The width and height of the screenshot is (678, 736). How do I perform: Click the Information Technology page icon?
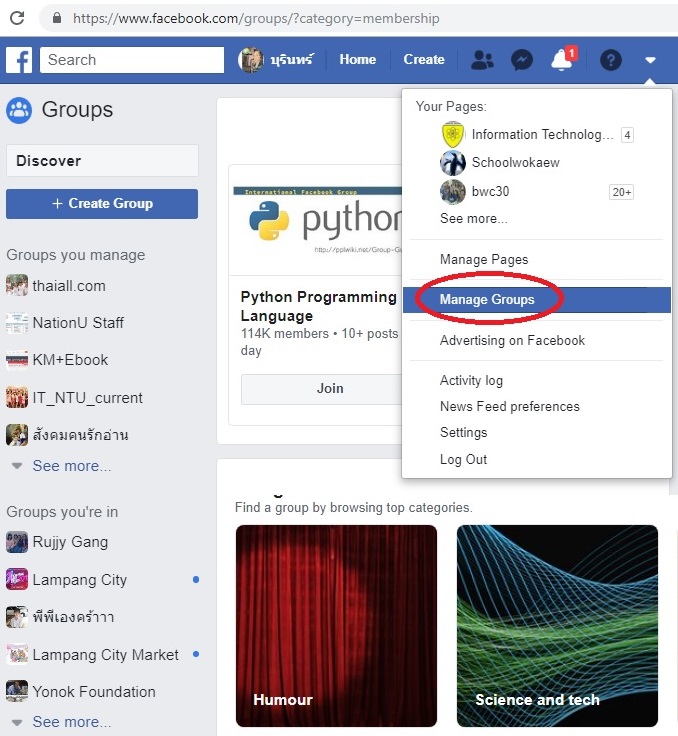pyautogui.click(x=453, y=135)
